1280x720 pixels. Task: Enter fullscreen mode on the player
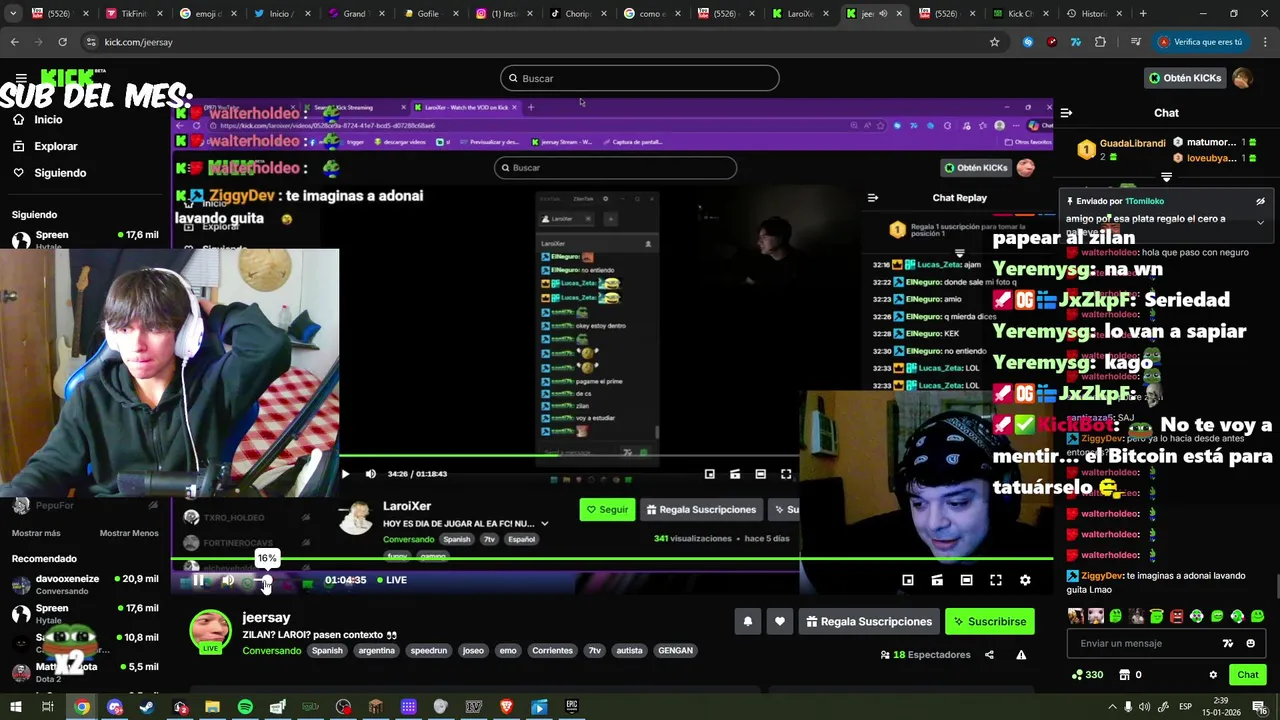pos(996,580)
